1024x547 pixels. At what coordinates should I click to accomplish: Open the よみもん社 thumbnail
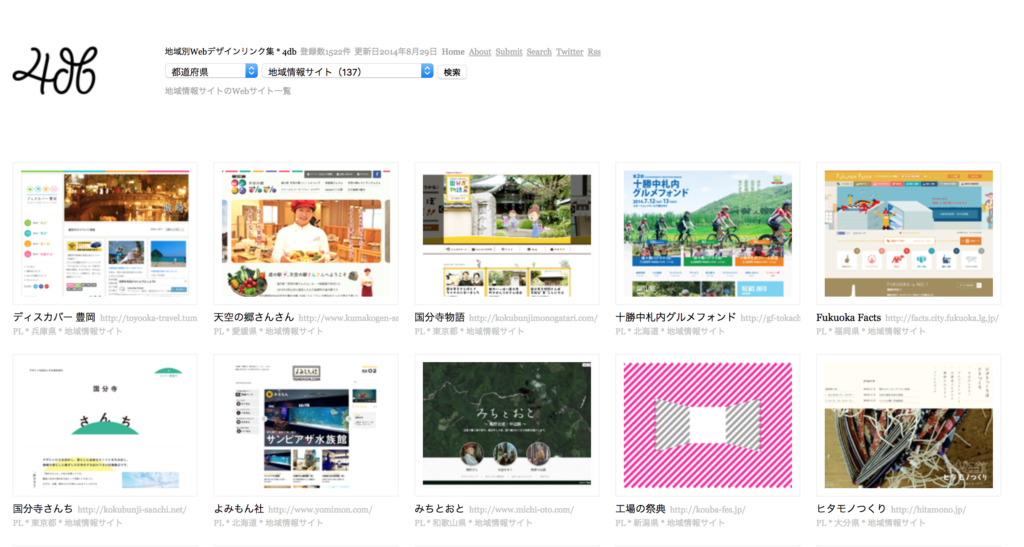tap(306, 426)
